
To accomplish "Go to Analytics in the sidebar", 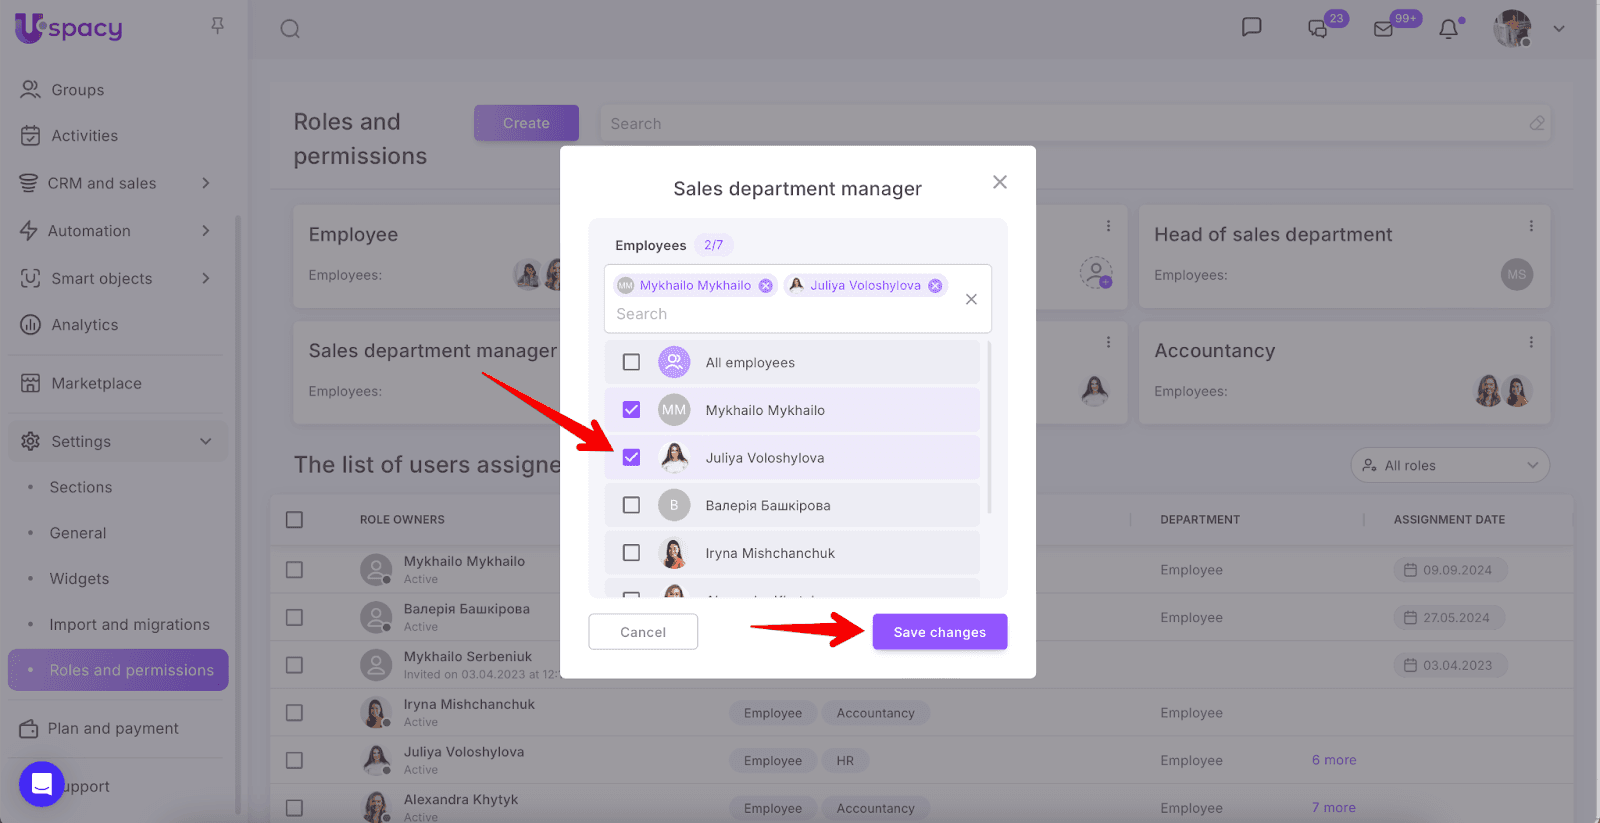I will click(x=85, y=325).
